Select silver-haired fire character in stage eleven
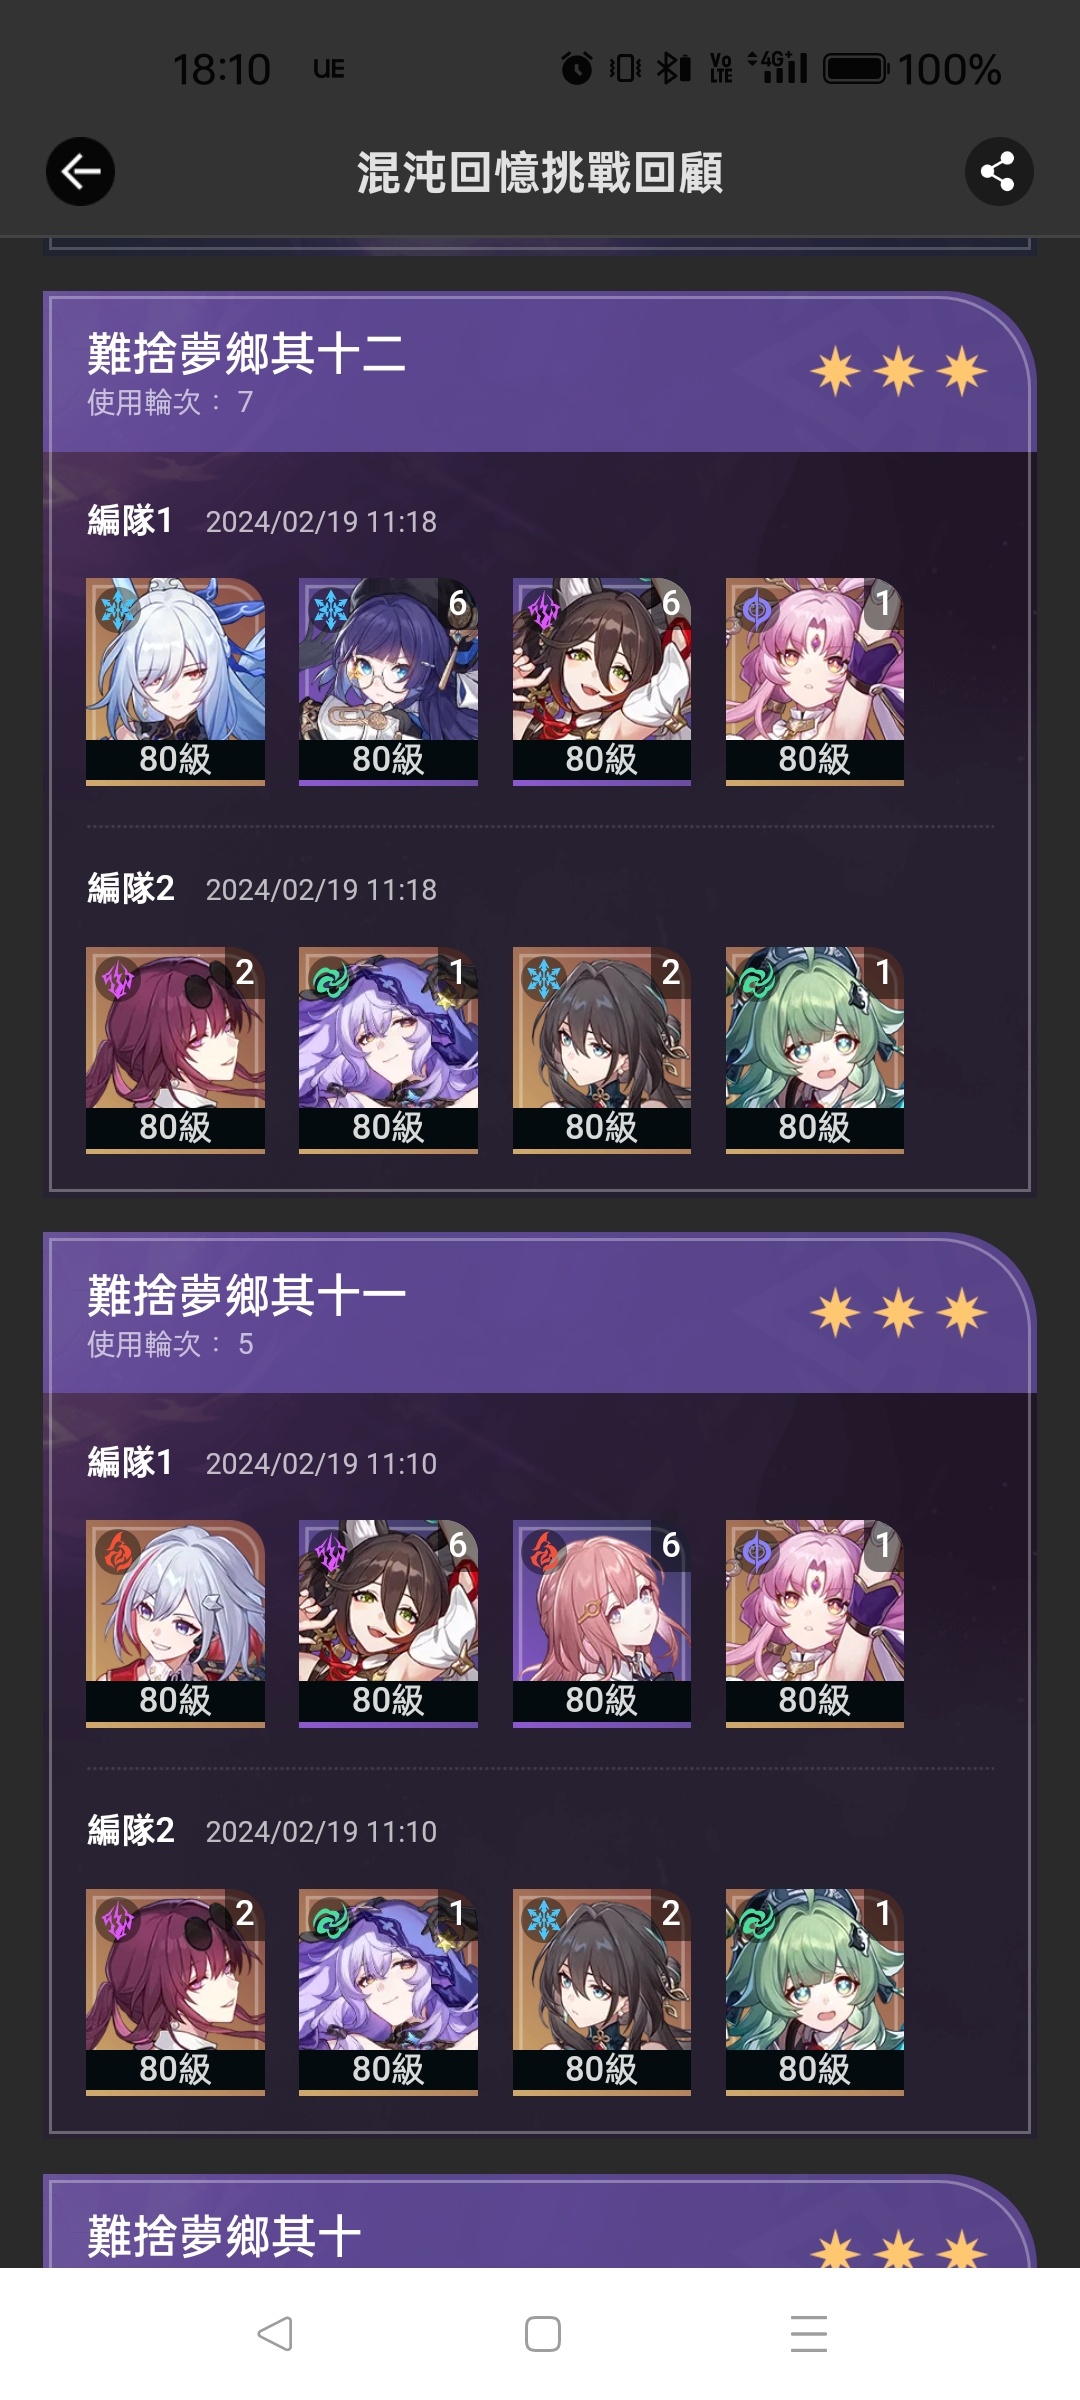This screenshot has height=2400, width=1080. (175, 1623)
